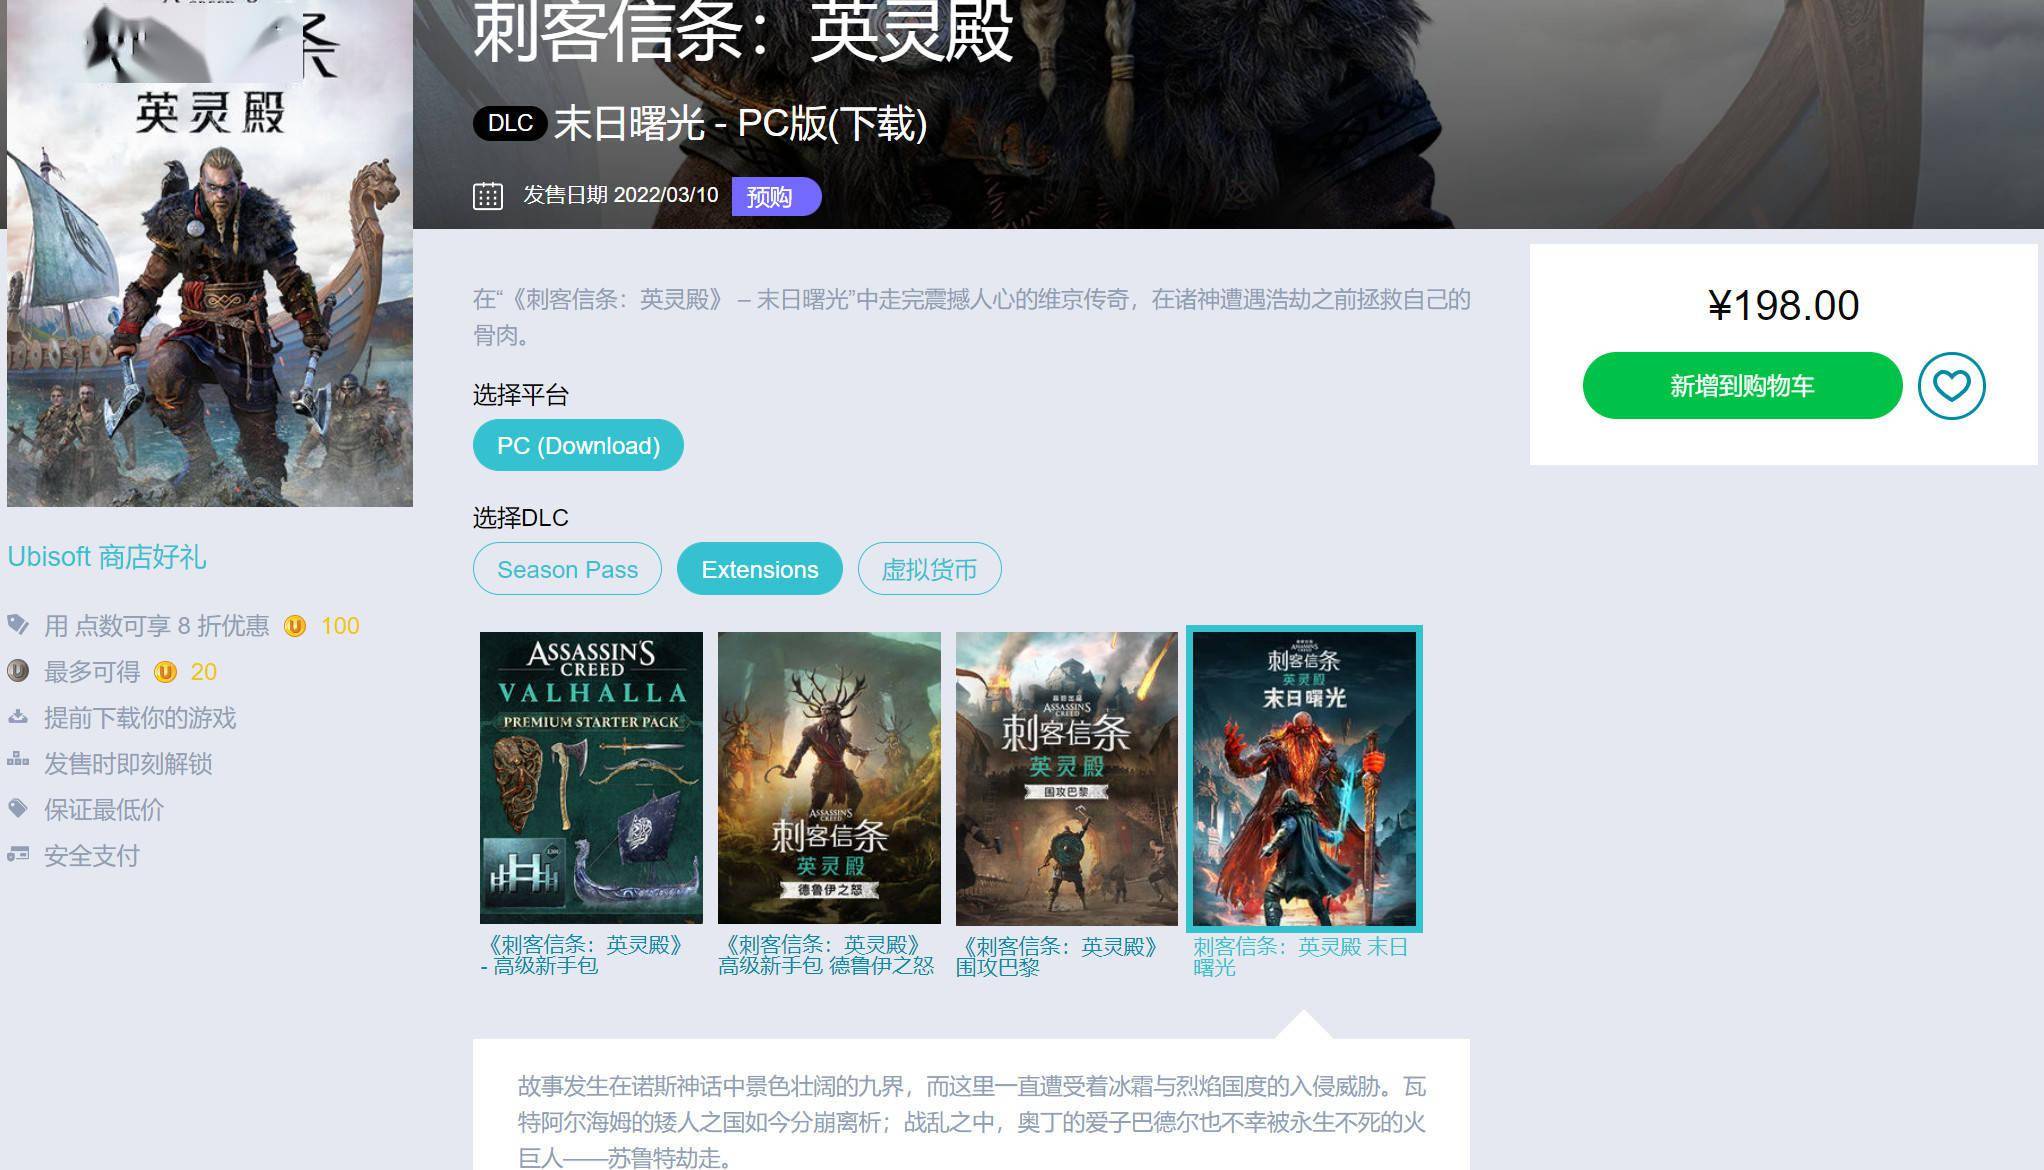Click 新增到购物车 add to cart button
2044x1170 pixels.
click(1742, 385)
